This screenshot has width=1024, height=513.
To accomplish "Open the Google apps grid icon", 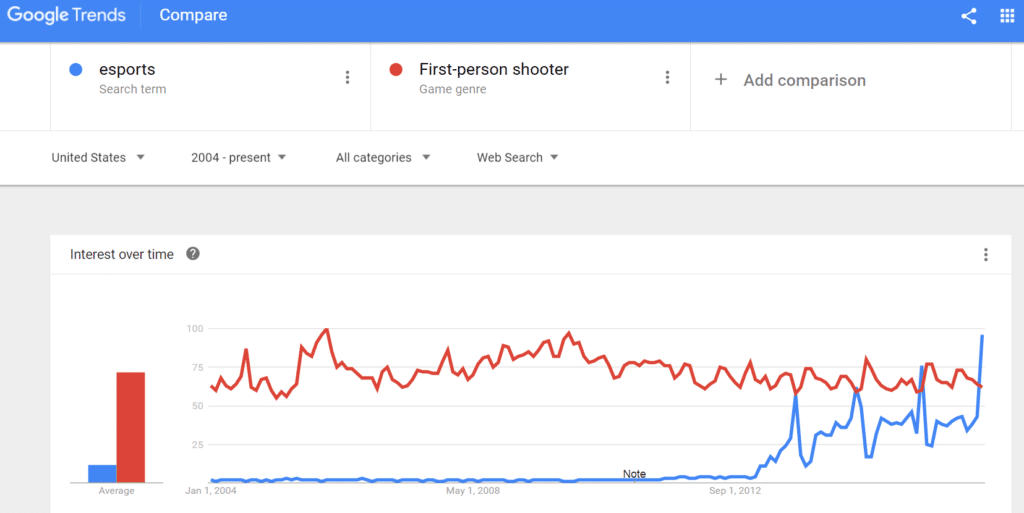I will click(1007, 16).
